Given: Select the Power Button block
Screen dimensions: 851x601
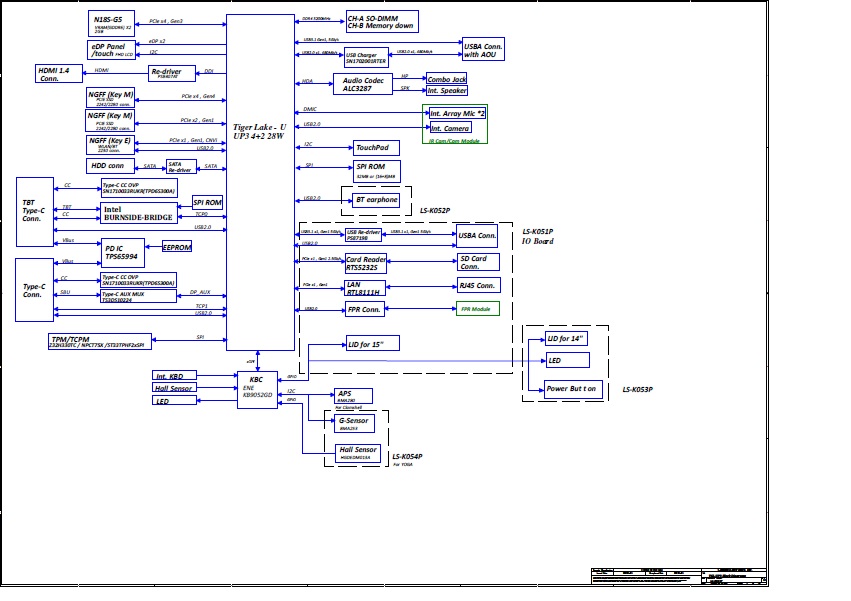Looking at the screenshot, I should (573, 389).
